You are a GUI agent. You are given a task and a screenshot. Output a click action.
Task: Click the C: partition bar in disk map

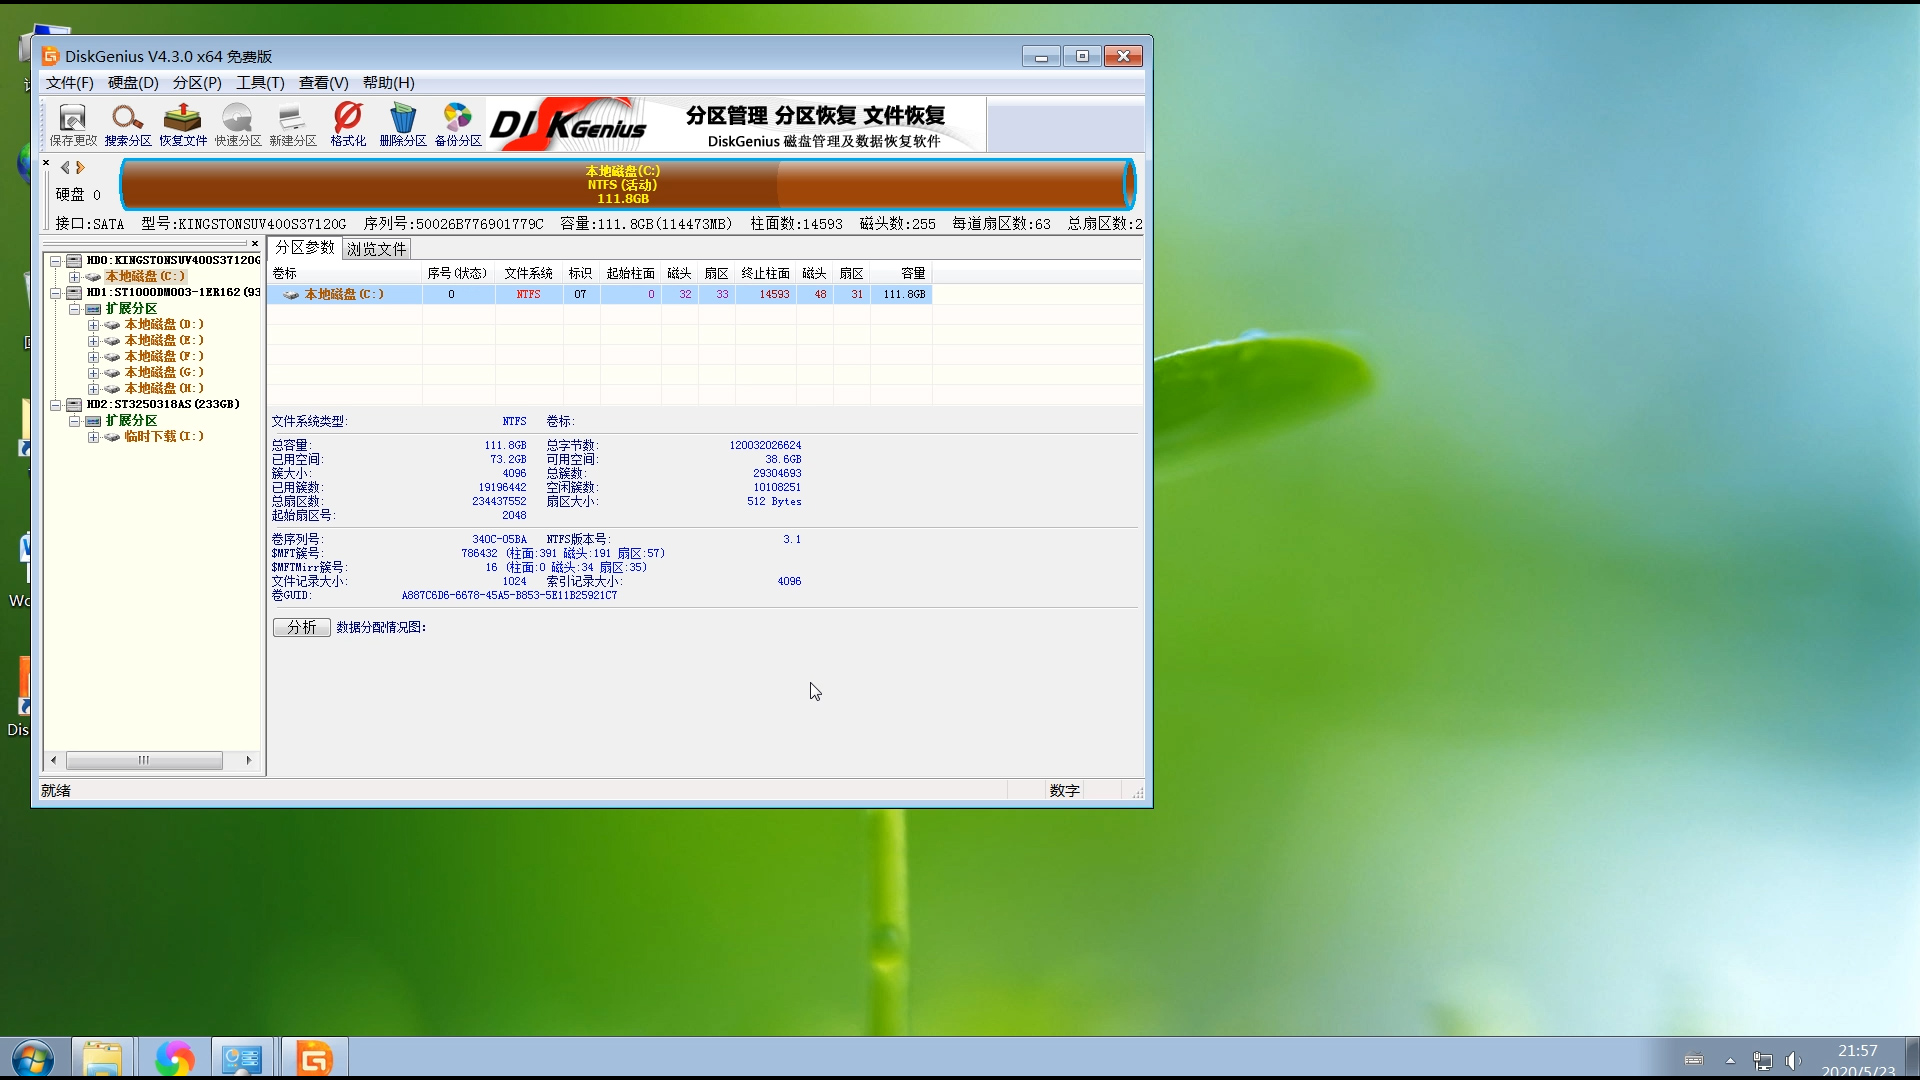(625, 185)
